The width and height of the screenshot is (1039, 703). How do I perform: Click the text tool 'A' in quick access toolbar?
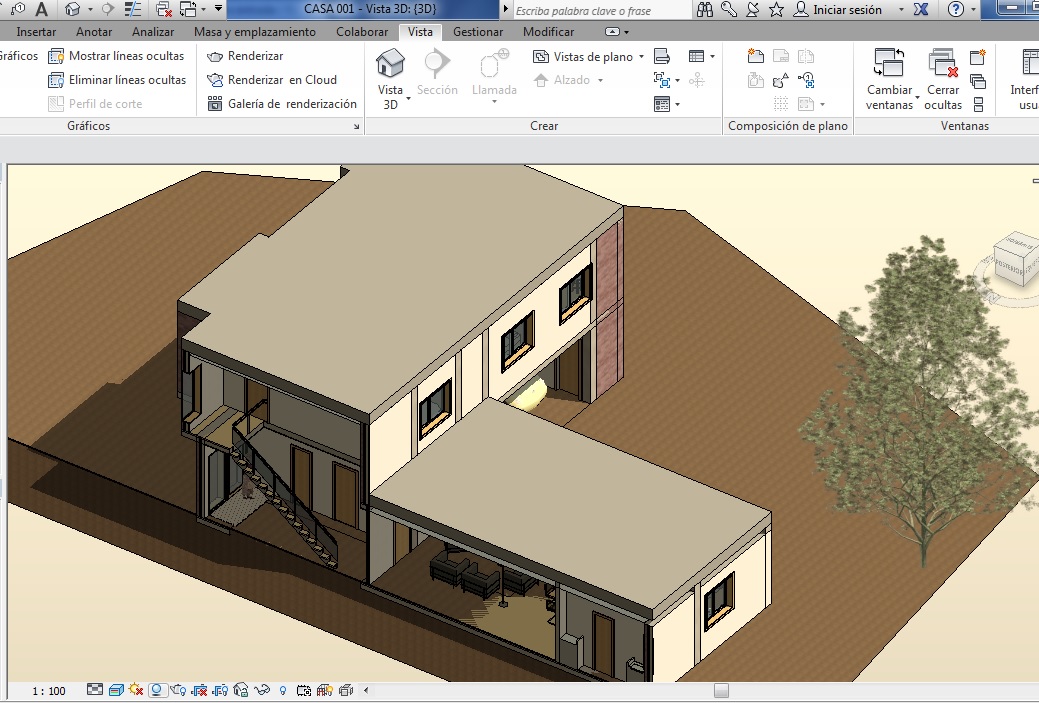click(41, 9)
